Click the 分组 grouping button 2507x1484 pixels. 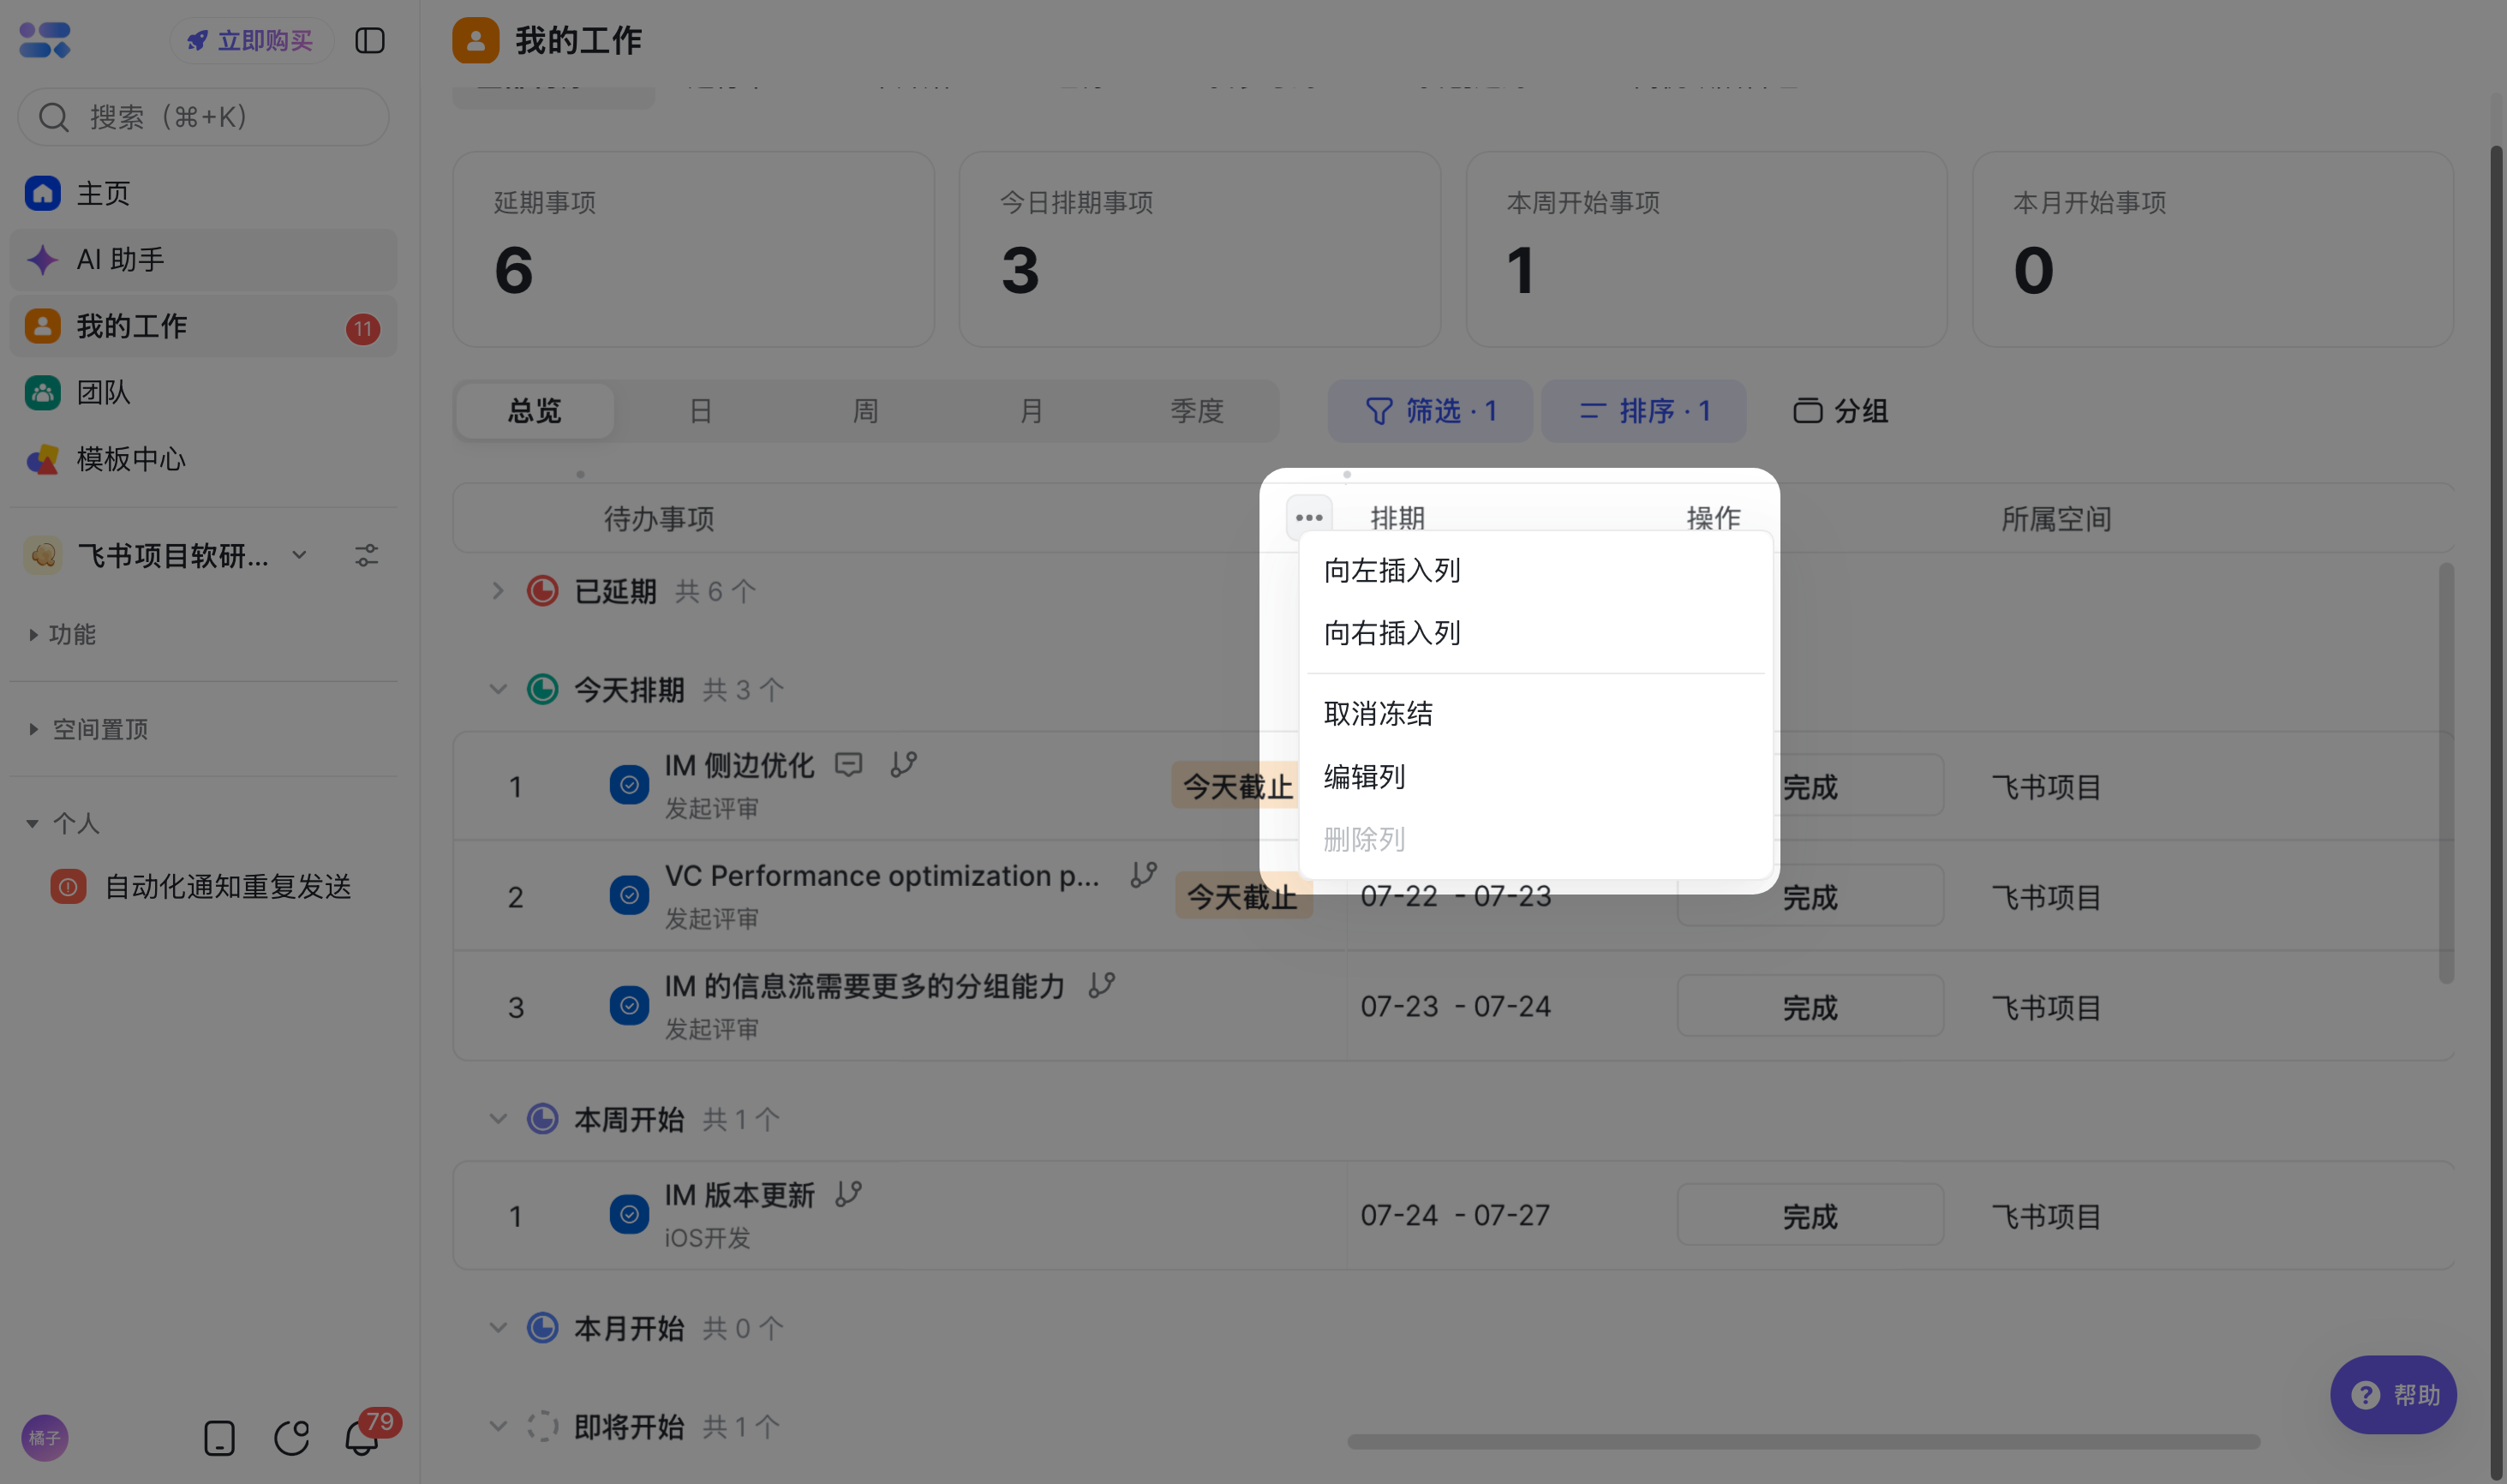point(1840,411)
